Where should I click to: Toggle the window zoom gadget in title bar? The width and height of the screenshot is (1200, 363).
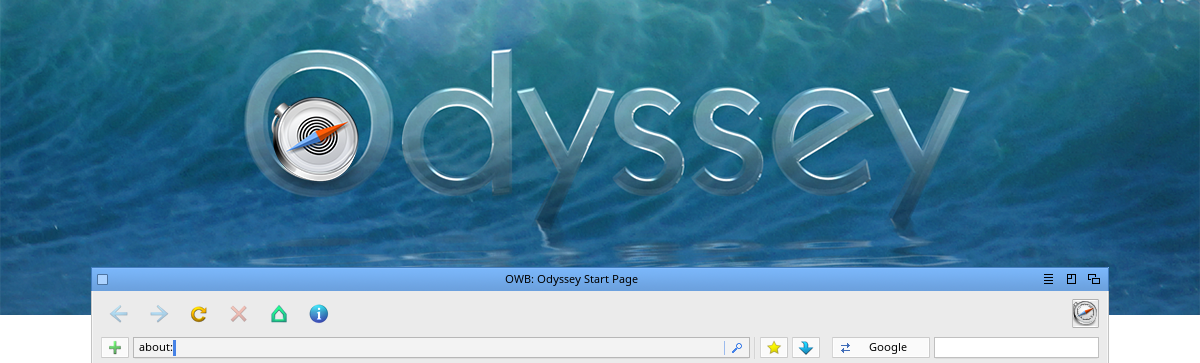coord(1071,279)
